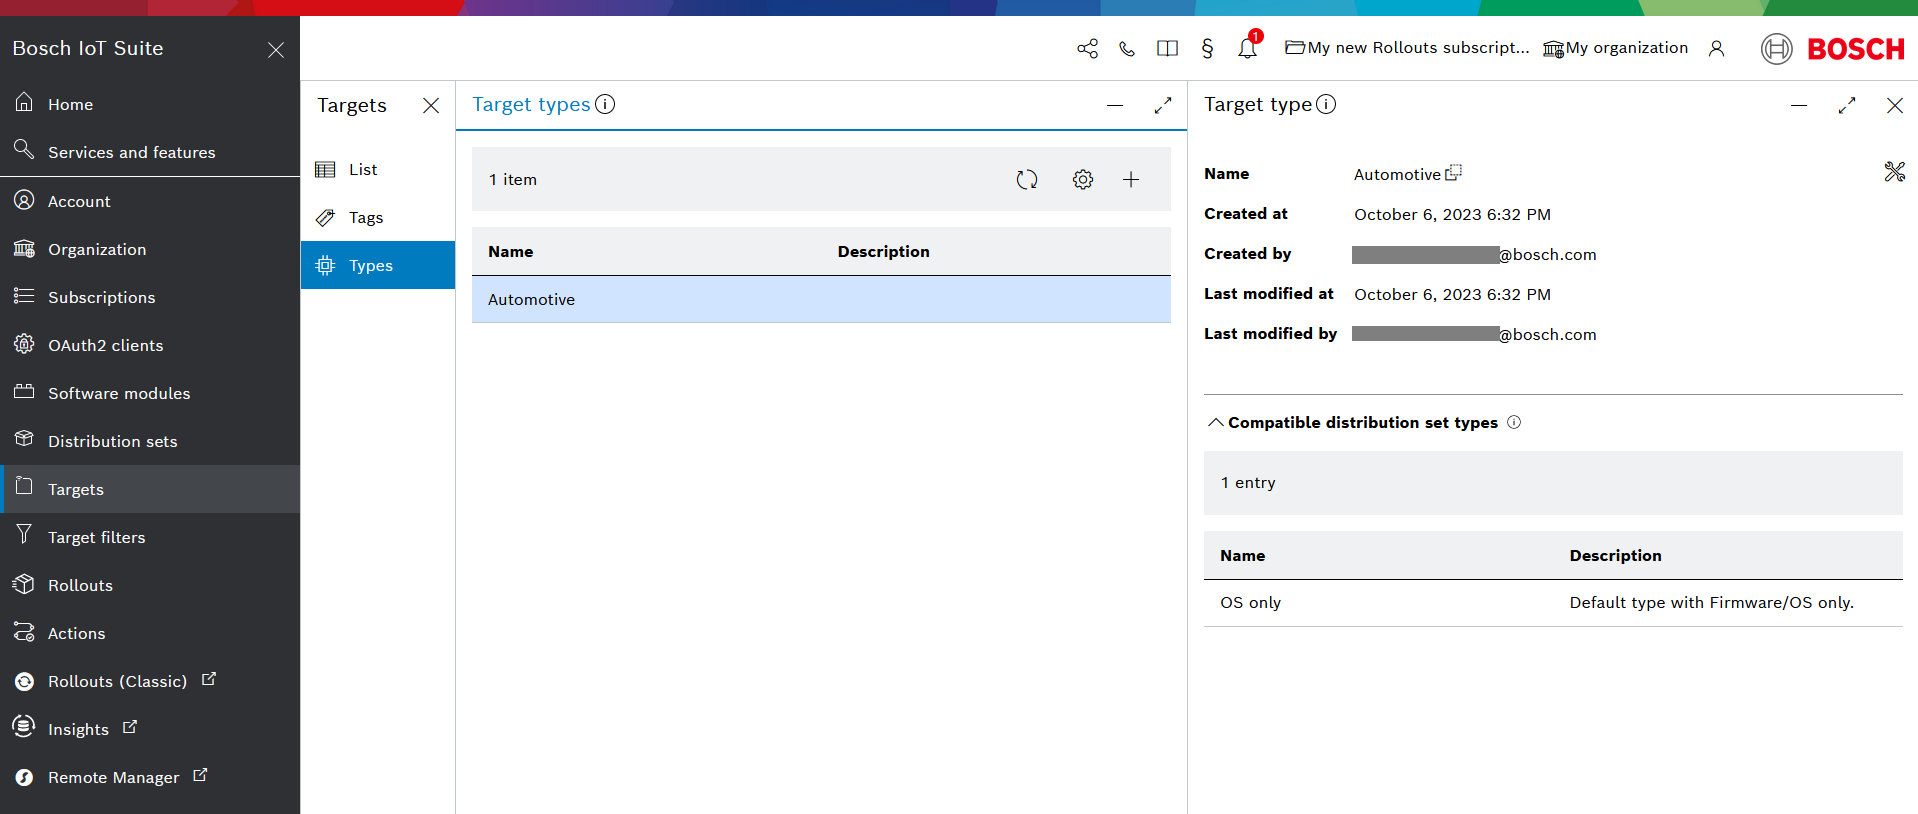Viewport: 1918px width, 814px height.
Task: Open the table settings gear icon
Action: (x=1083, y=180)
